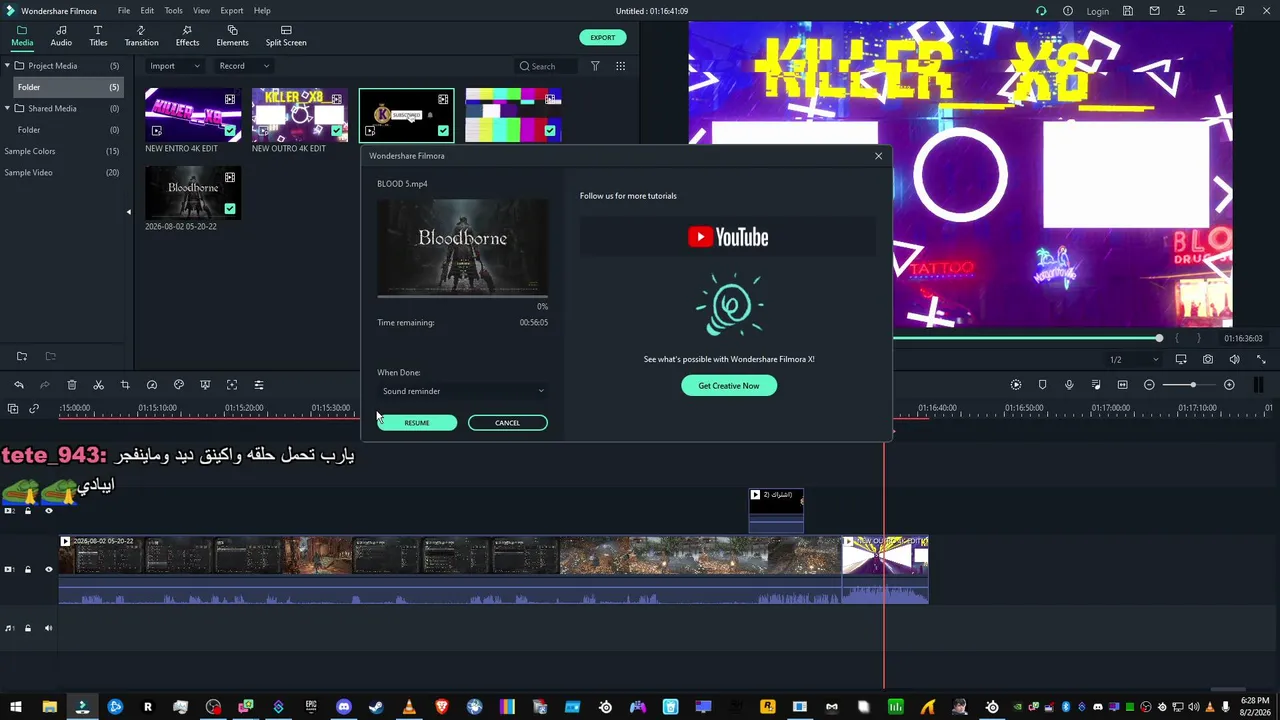
Task: Switch to the Split Screen tab
Action: point(286,36)
